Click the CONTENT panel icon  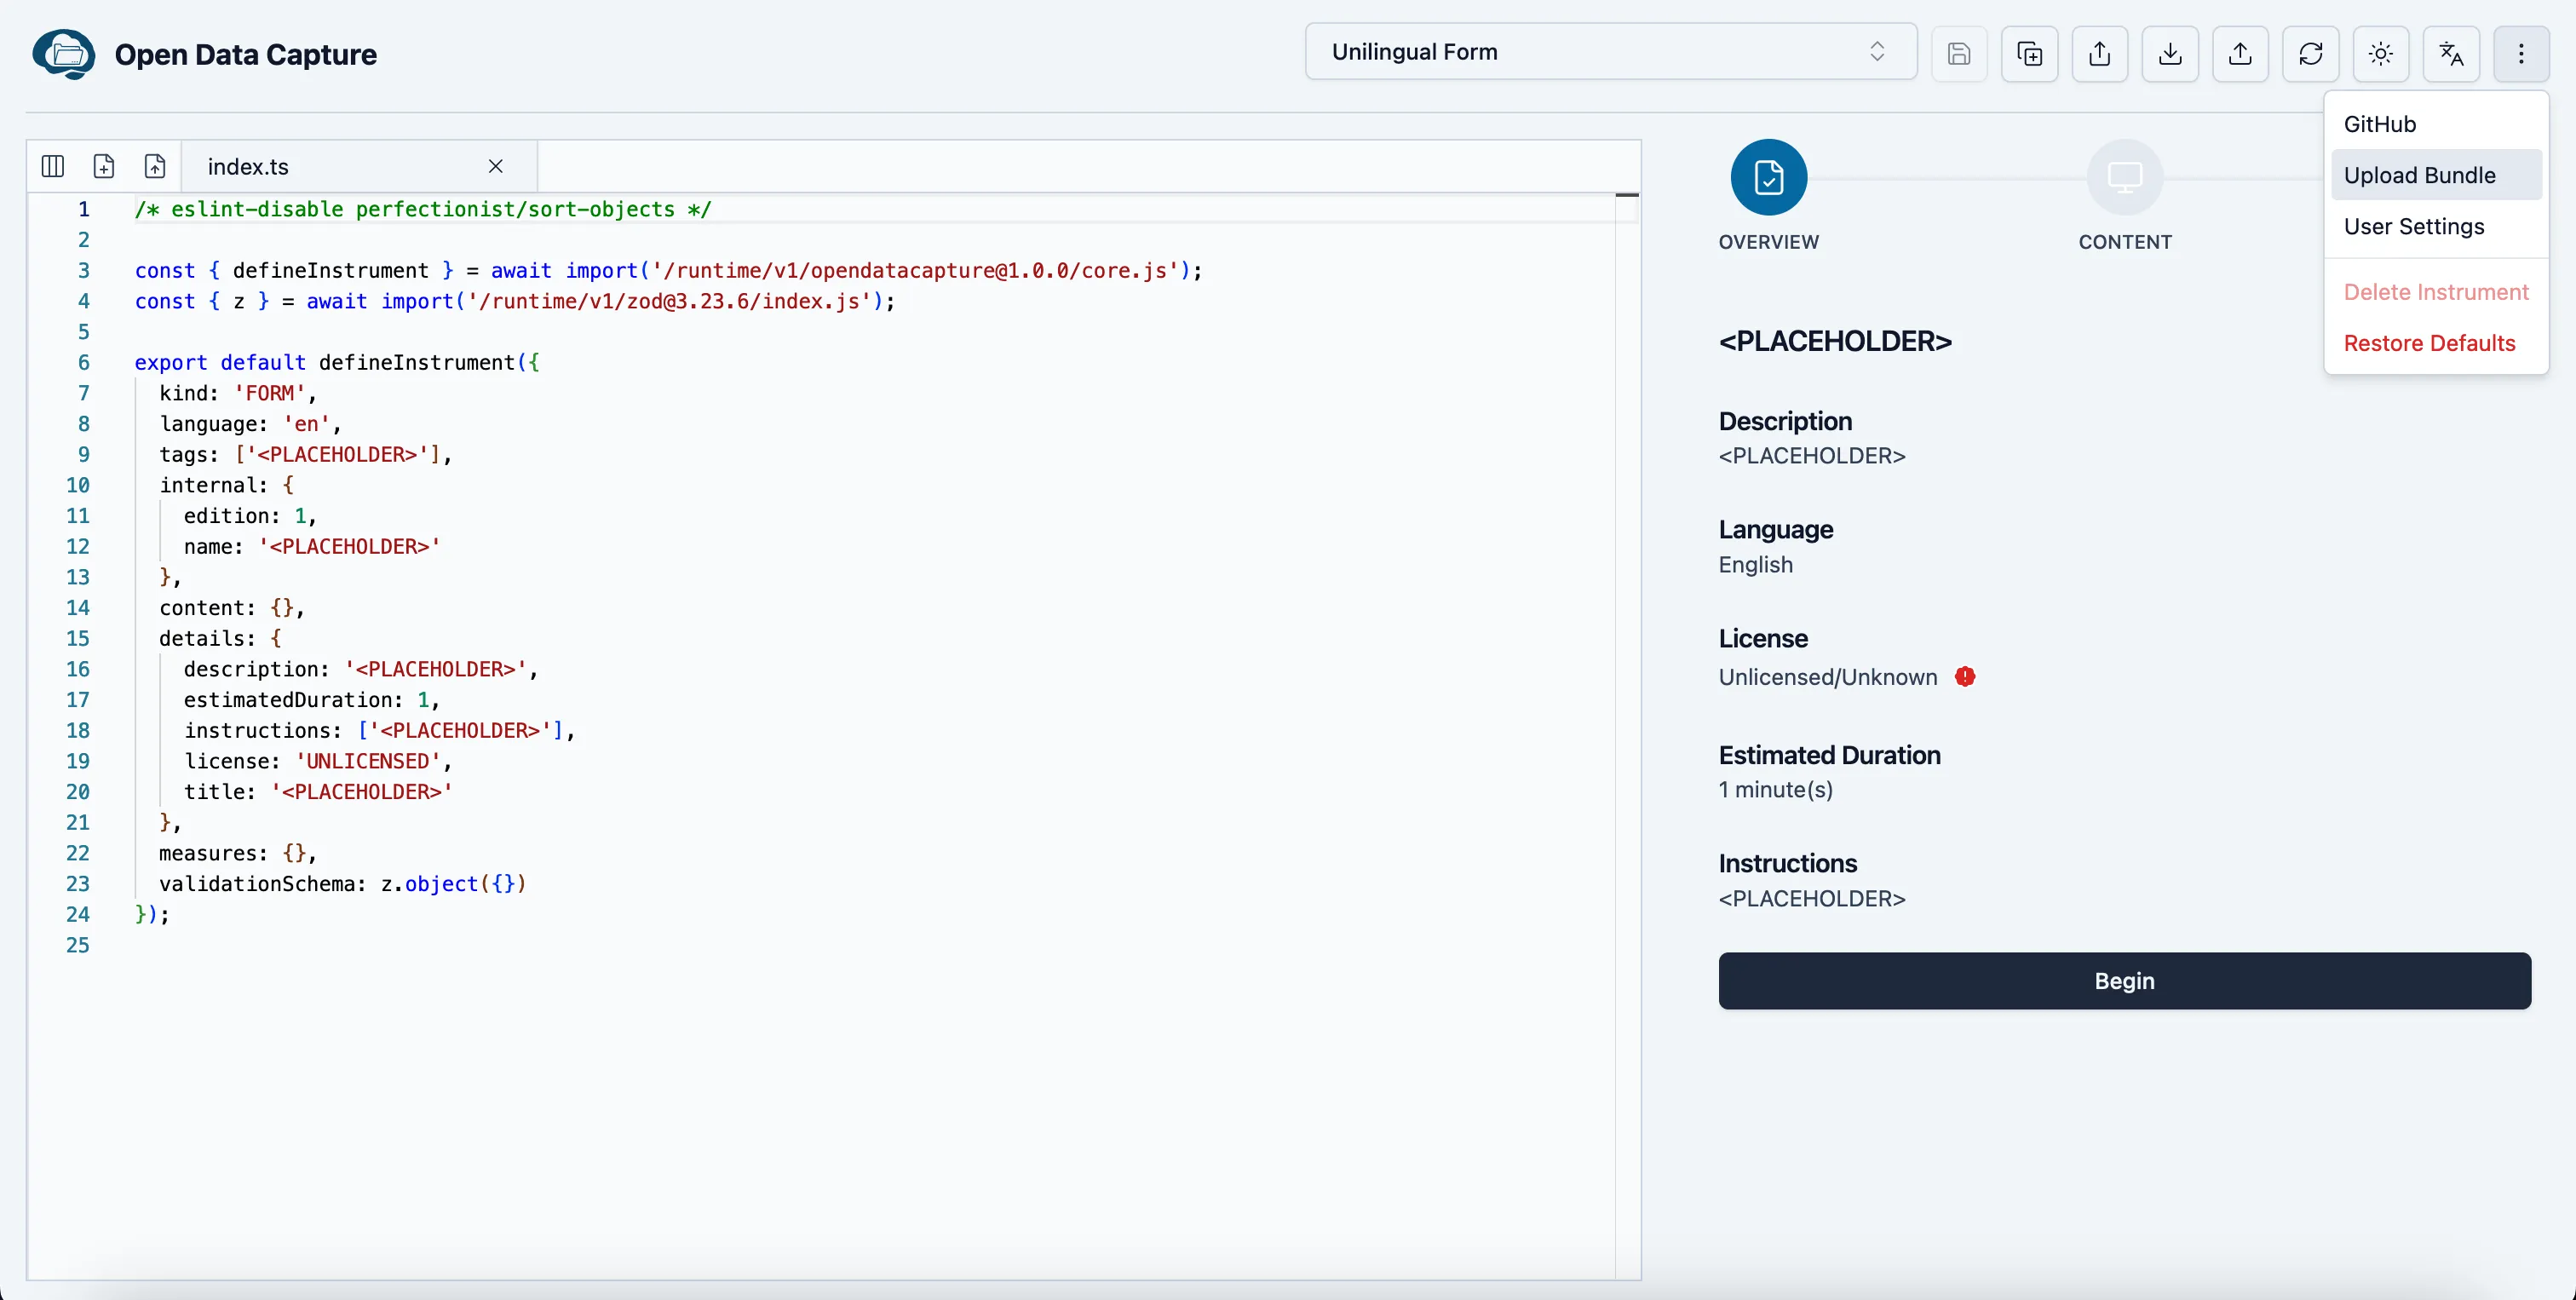[x=2127, y=175]
